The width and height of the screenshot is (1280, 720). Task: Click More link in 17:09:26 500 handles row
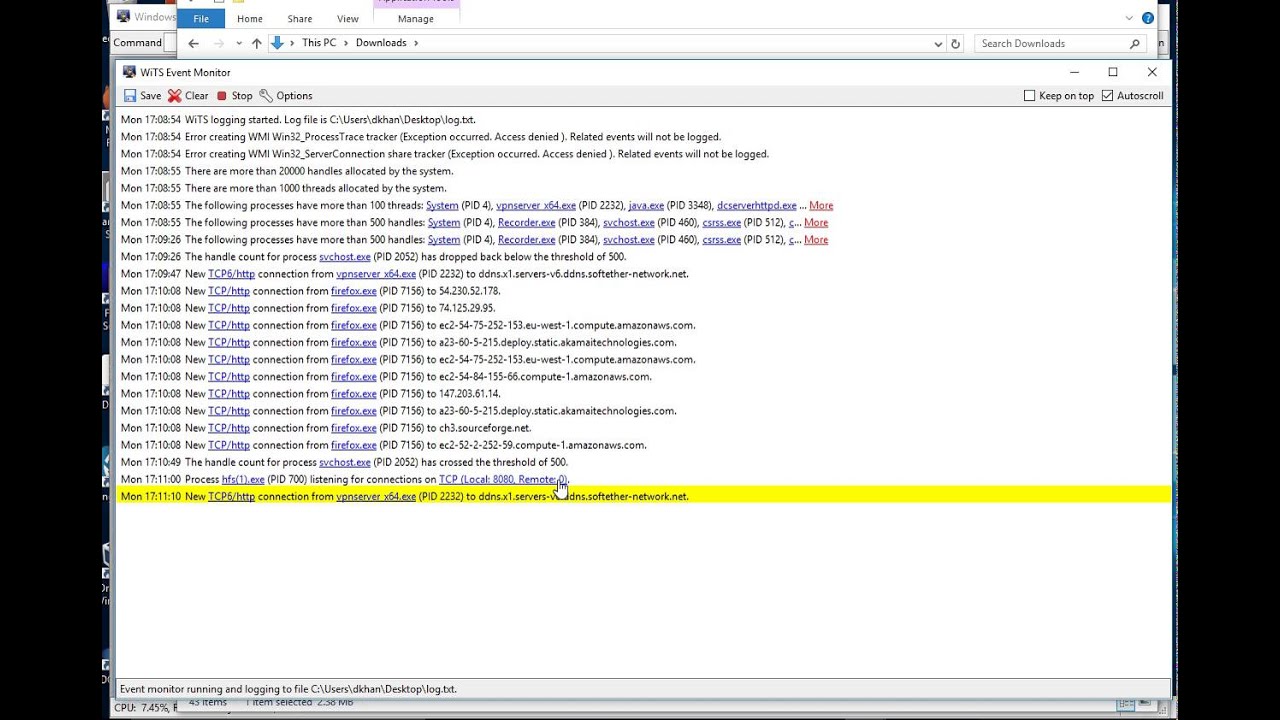point(816,240)
